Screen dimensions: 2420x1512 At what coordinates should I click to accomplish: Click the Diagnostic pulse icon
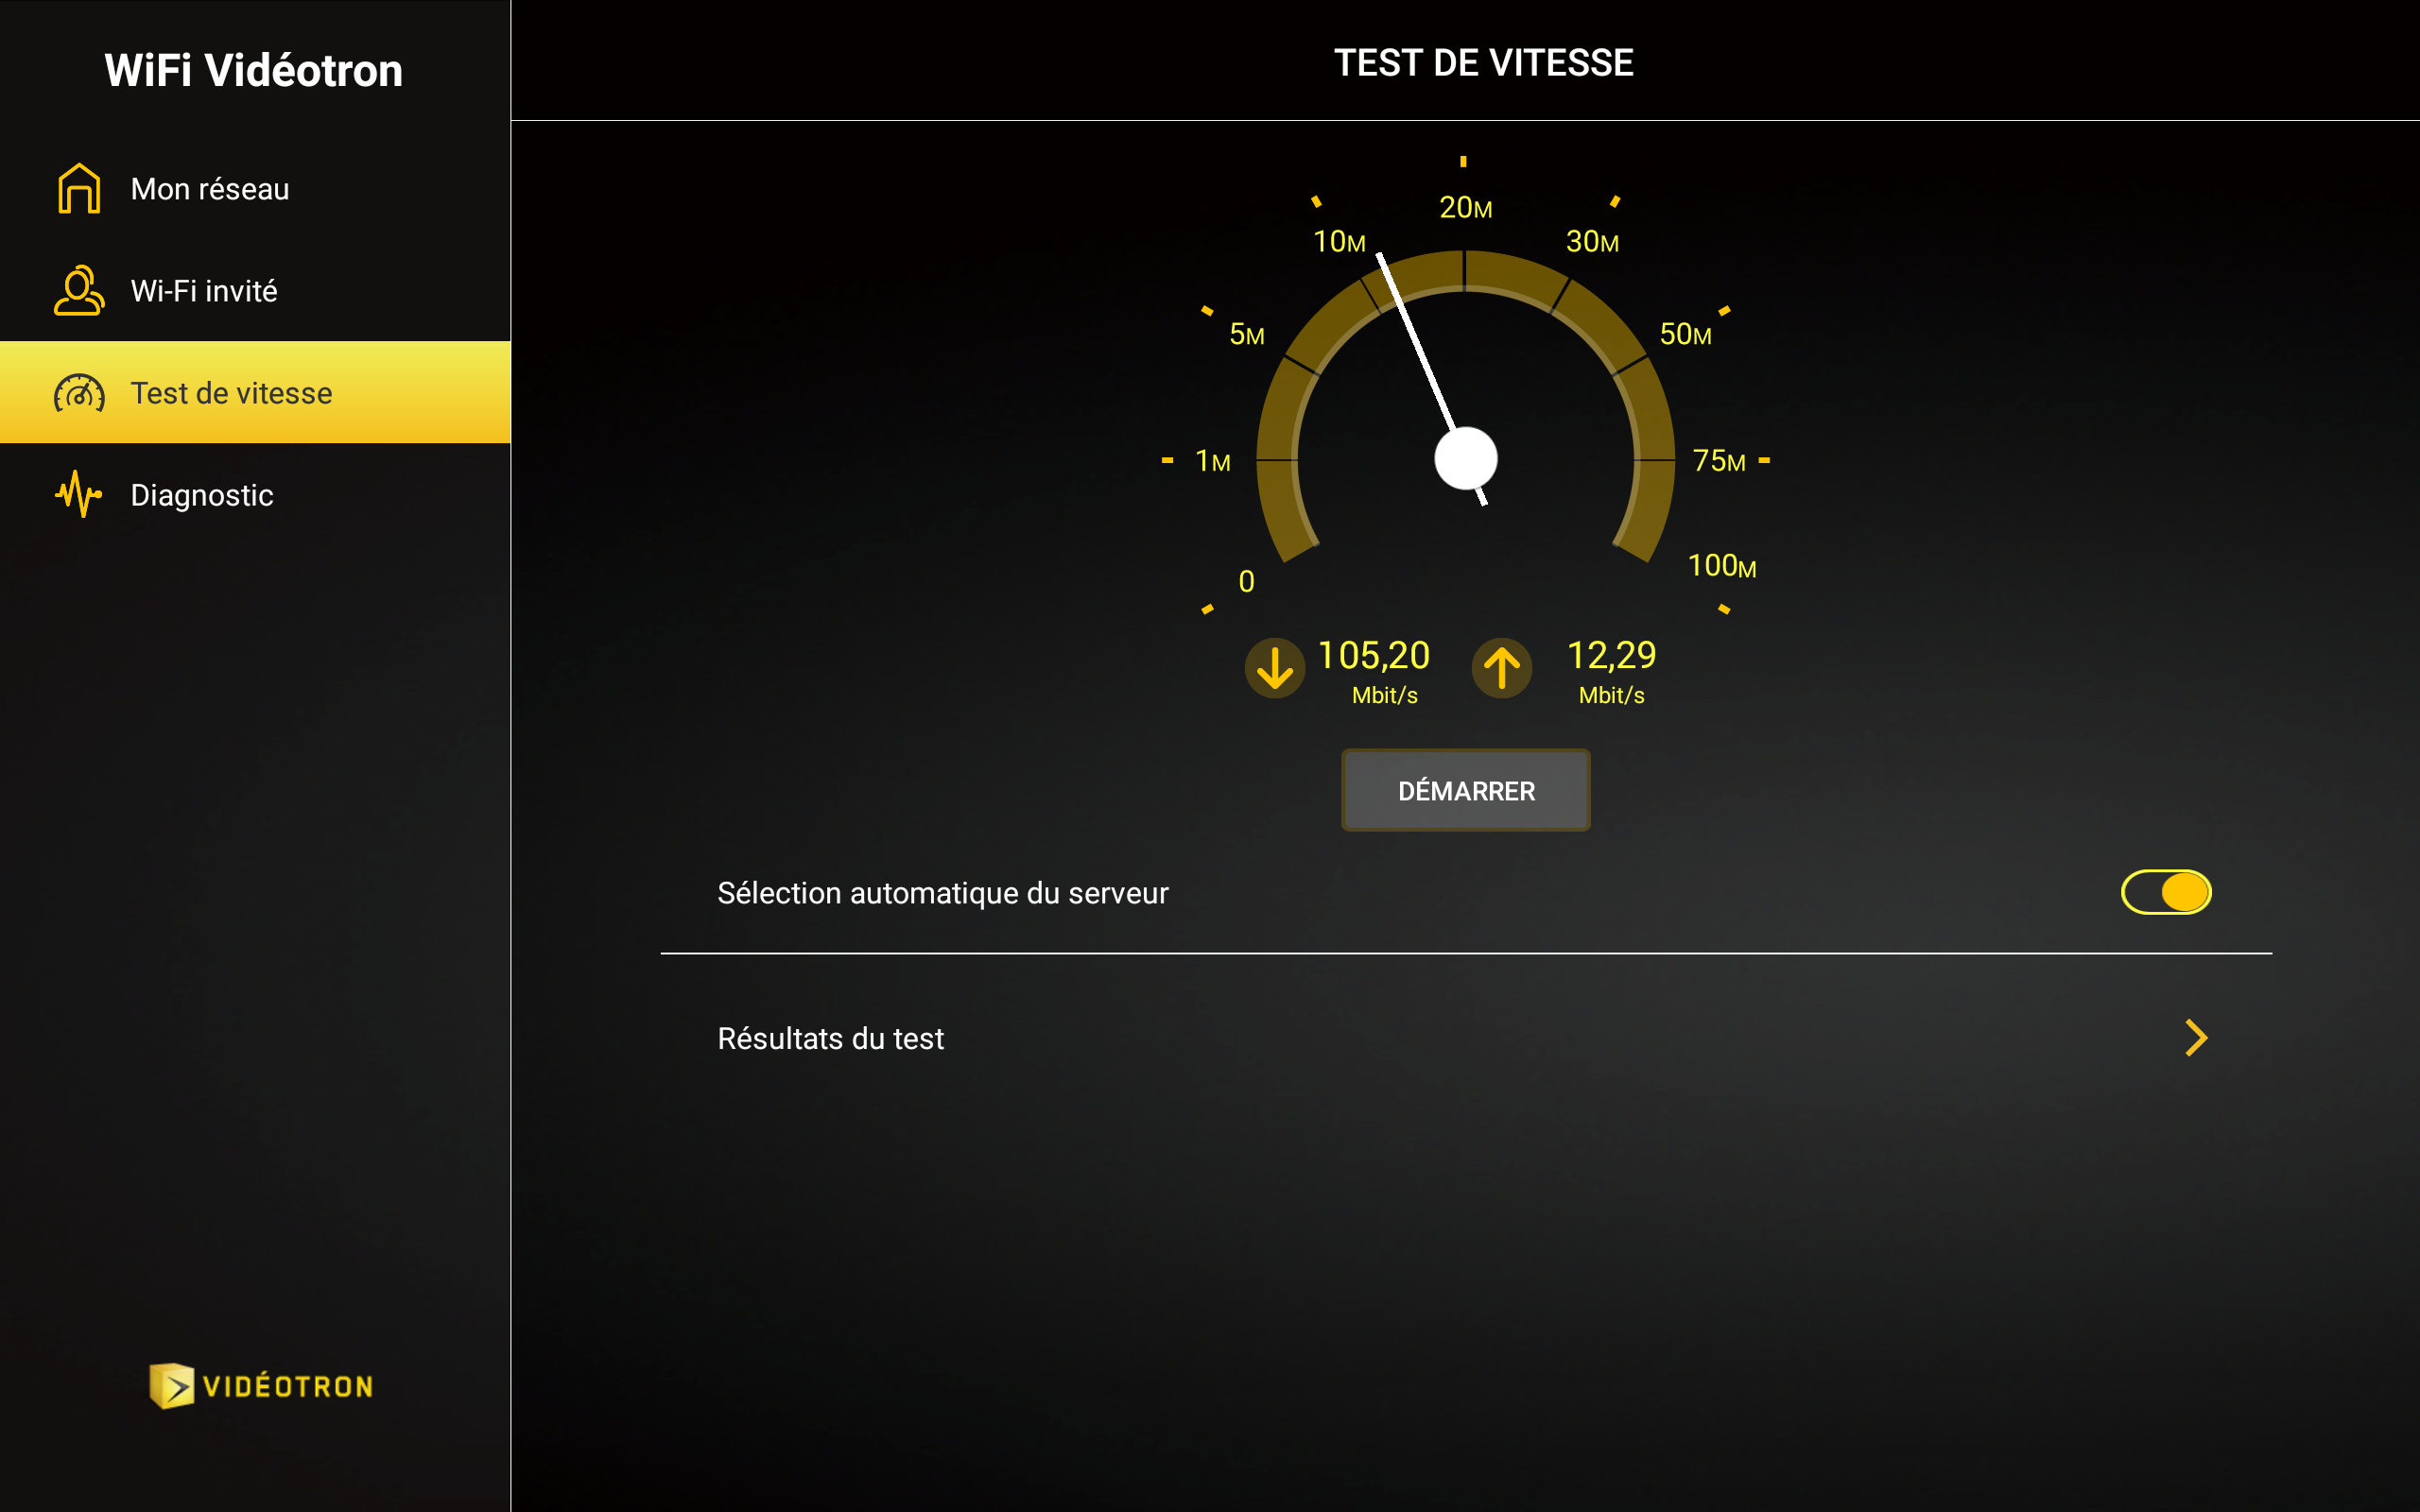point(79,494)
